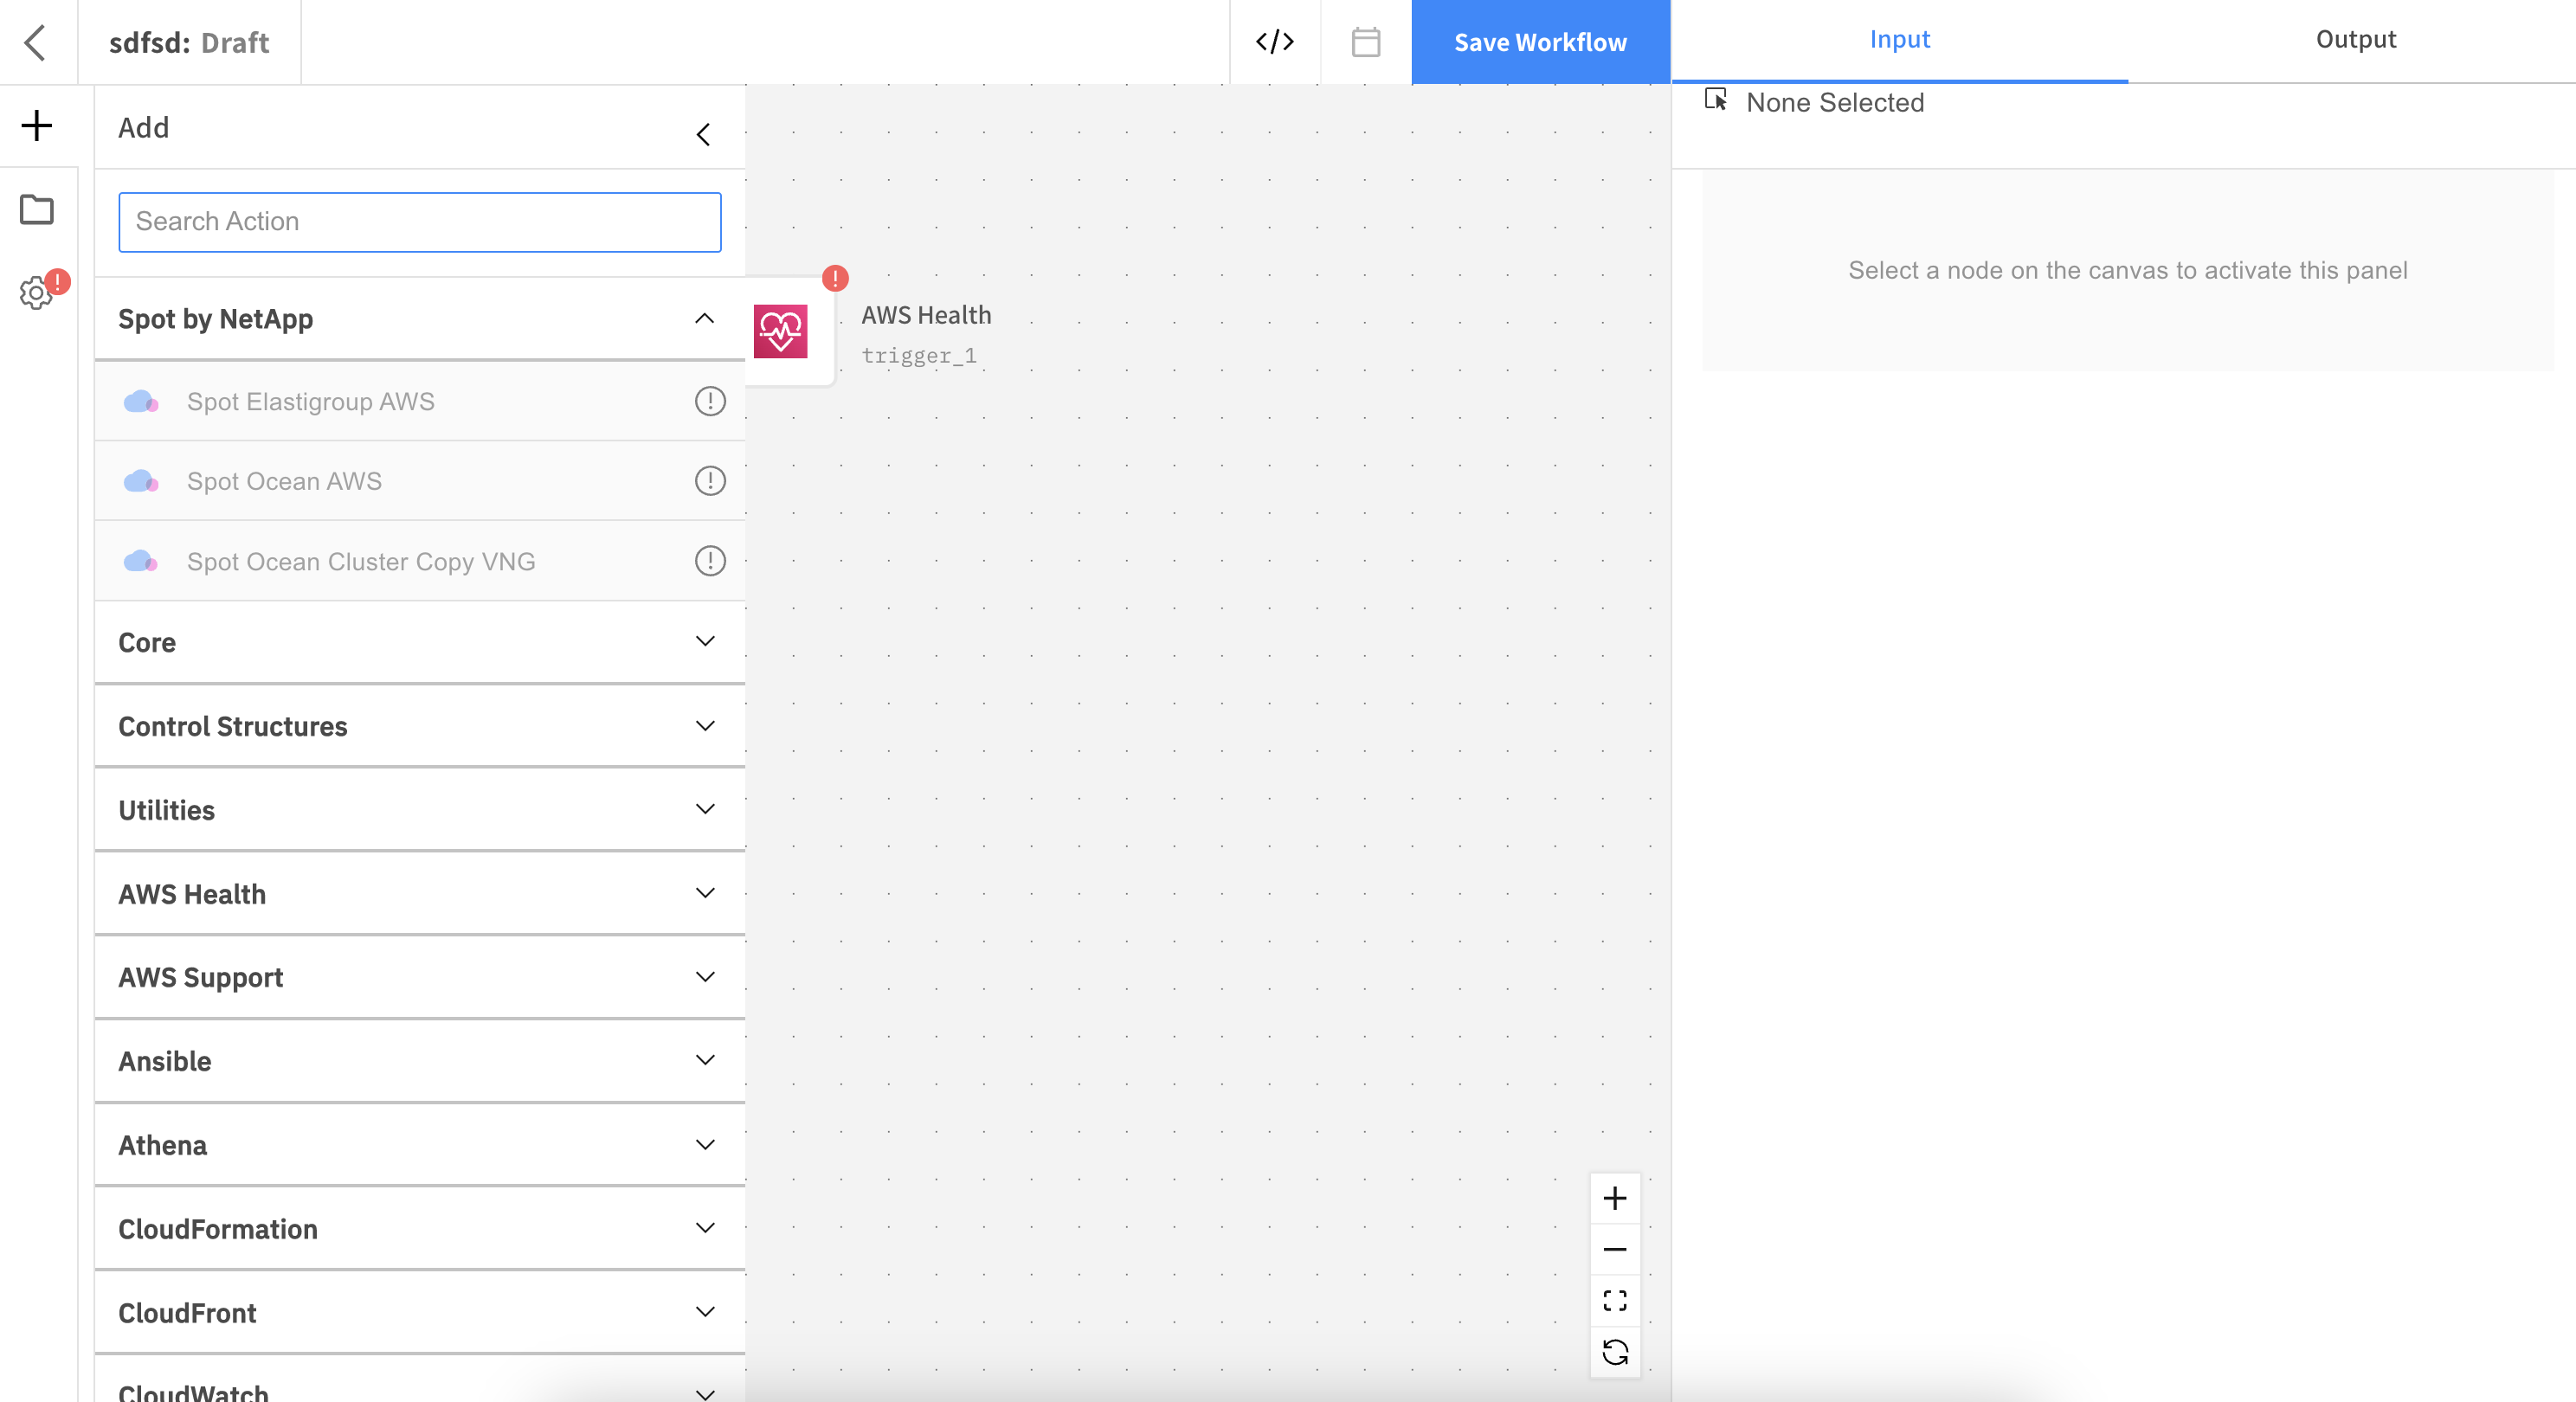The height and width of the screenshot is (1402, 2576).
Task: Fit canvas view to screen
Action: (x=1615, y=1301)
